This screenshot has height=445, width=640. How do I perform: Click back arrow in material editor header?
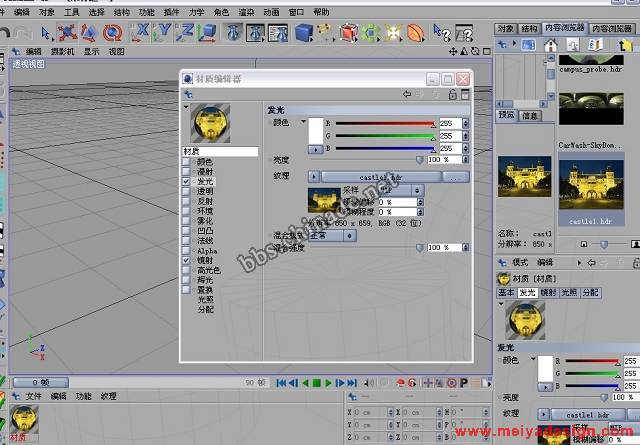point(407,94)
